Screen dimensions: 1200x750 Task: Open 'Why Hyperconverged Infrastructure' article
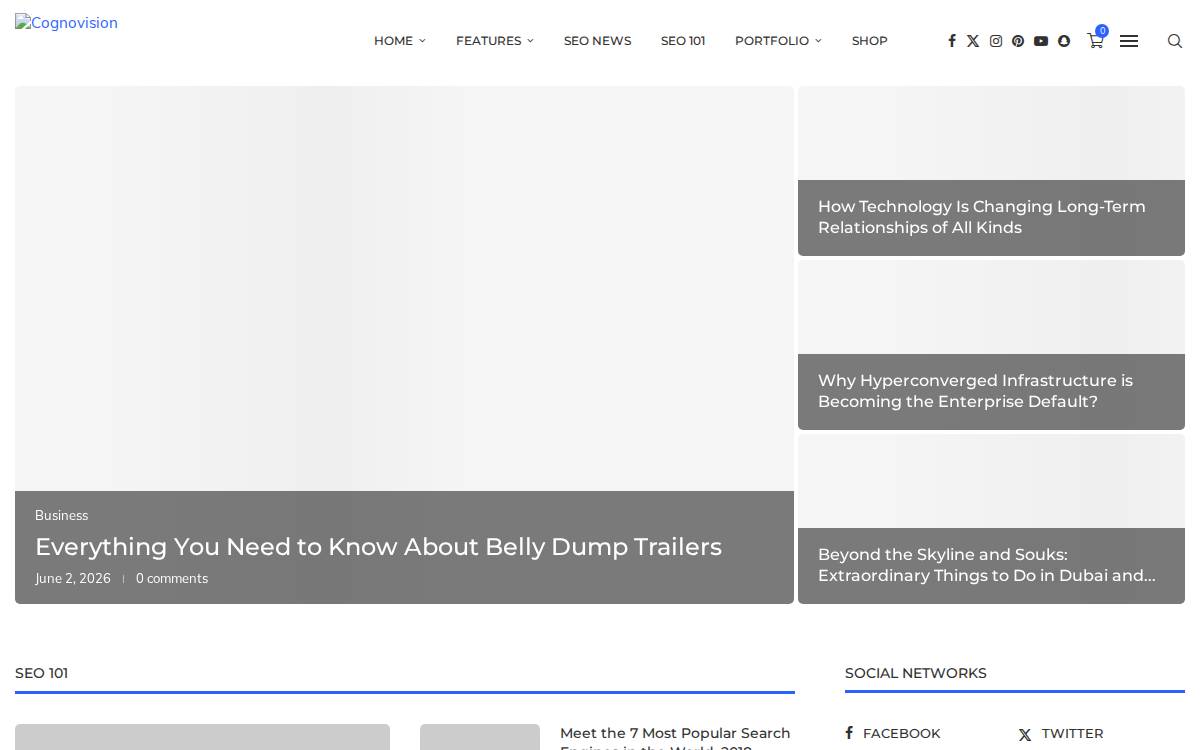point(975,391)
